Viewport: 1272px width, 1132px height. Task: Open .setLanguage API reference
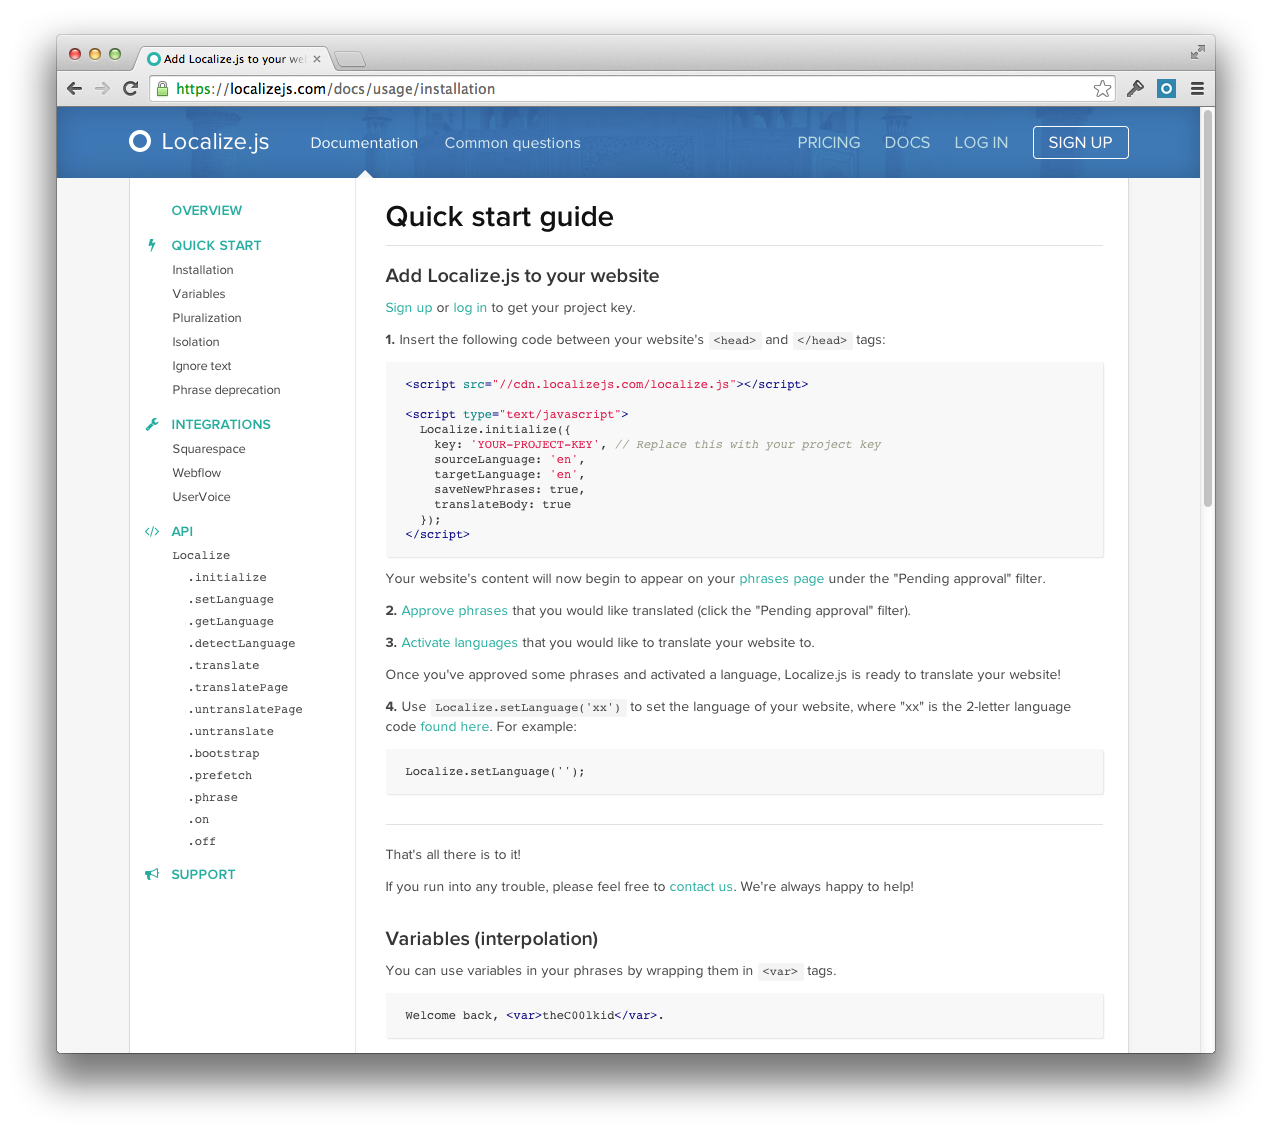231,599
